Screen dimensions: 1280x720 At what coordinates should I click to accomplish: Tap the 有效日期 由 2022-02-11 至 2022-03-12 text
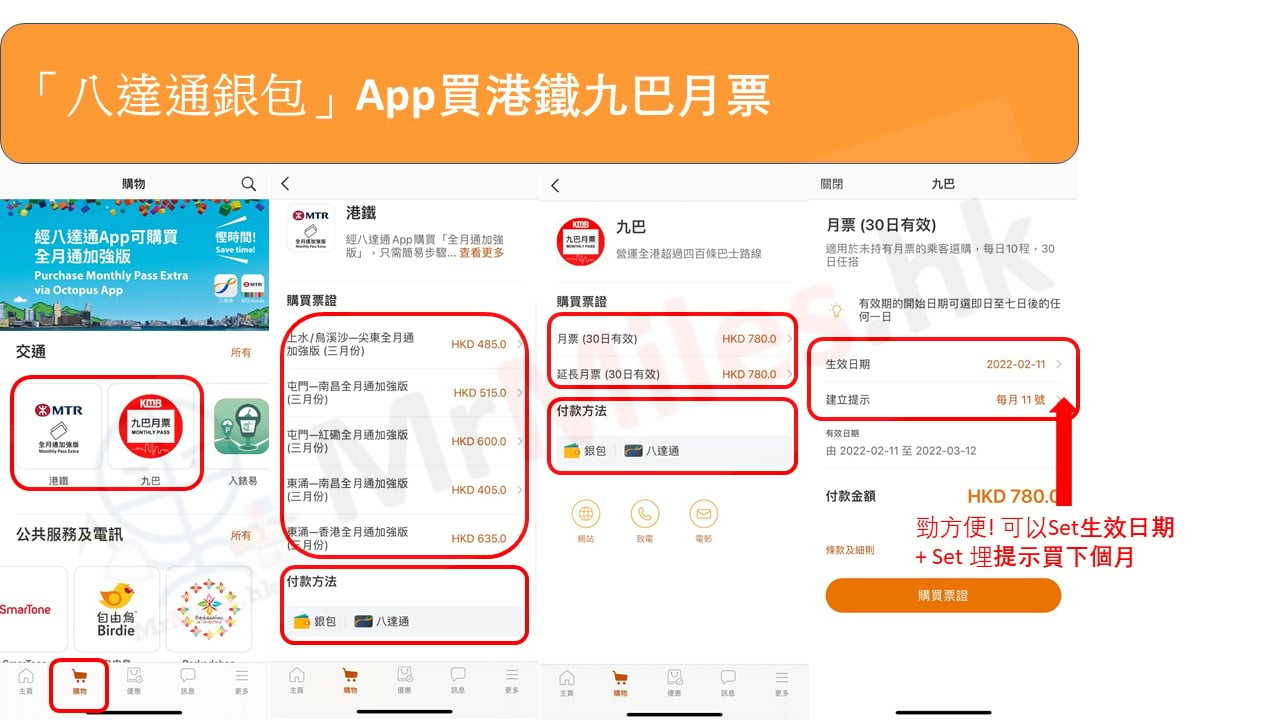[901, 451]
